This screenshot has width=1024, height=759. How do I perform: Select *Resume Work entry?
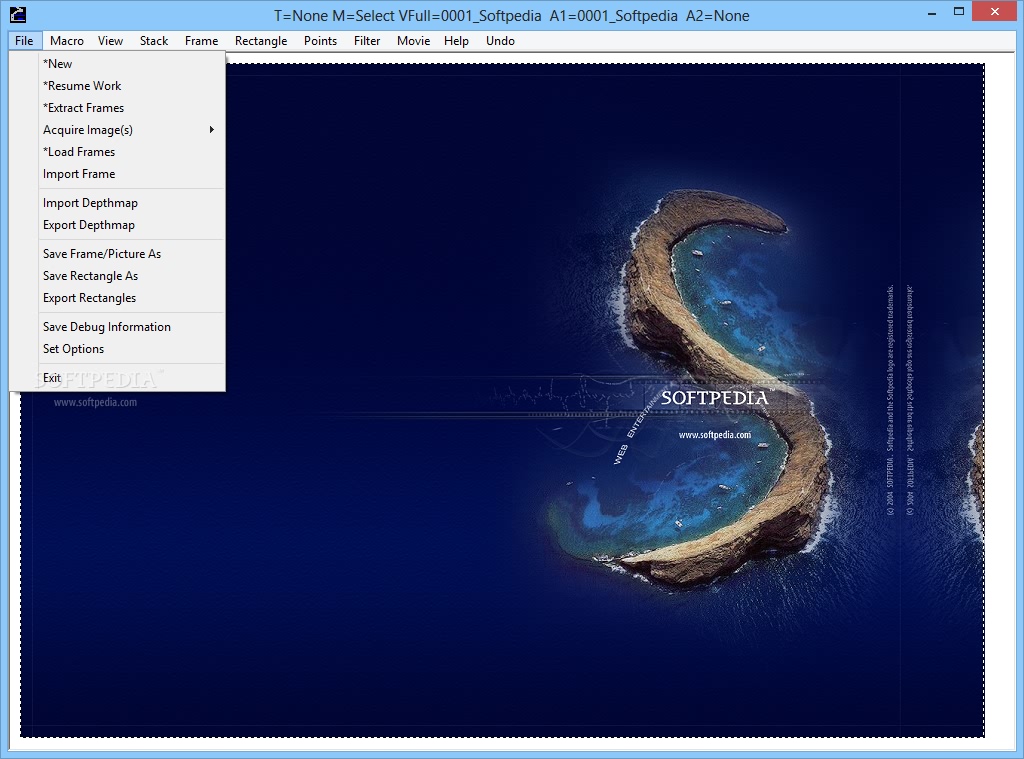pos(118,86)
